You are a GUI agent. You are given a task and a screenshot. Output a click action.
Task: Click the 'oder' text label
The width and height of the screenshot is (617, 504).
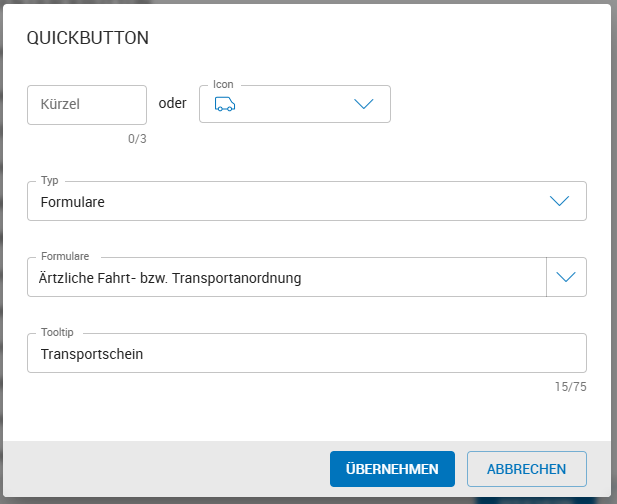[x=172, y=103]
